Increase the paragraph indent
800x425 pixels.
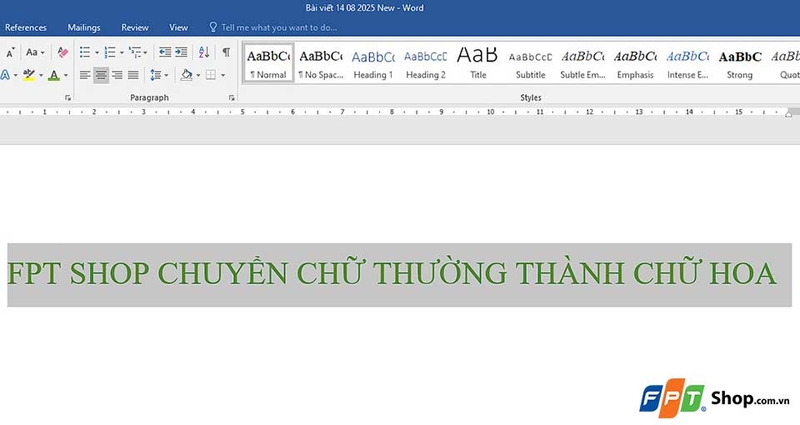pyautogui.click(x=181, y=52)
